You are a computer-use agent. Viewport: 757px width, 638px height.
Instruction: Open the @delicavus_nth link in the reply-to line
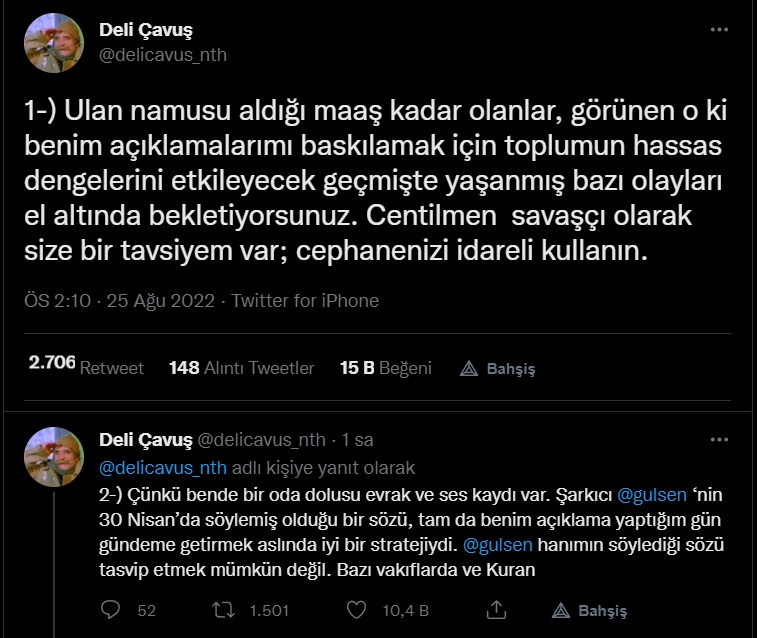pos(163,468)
